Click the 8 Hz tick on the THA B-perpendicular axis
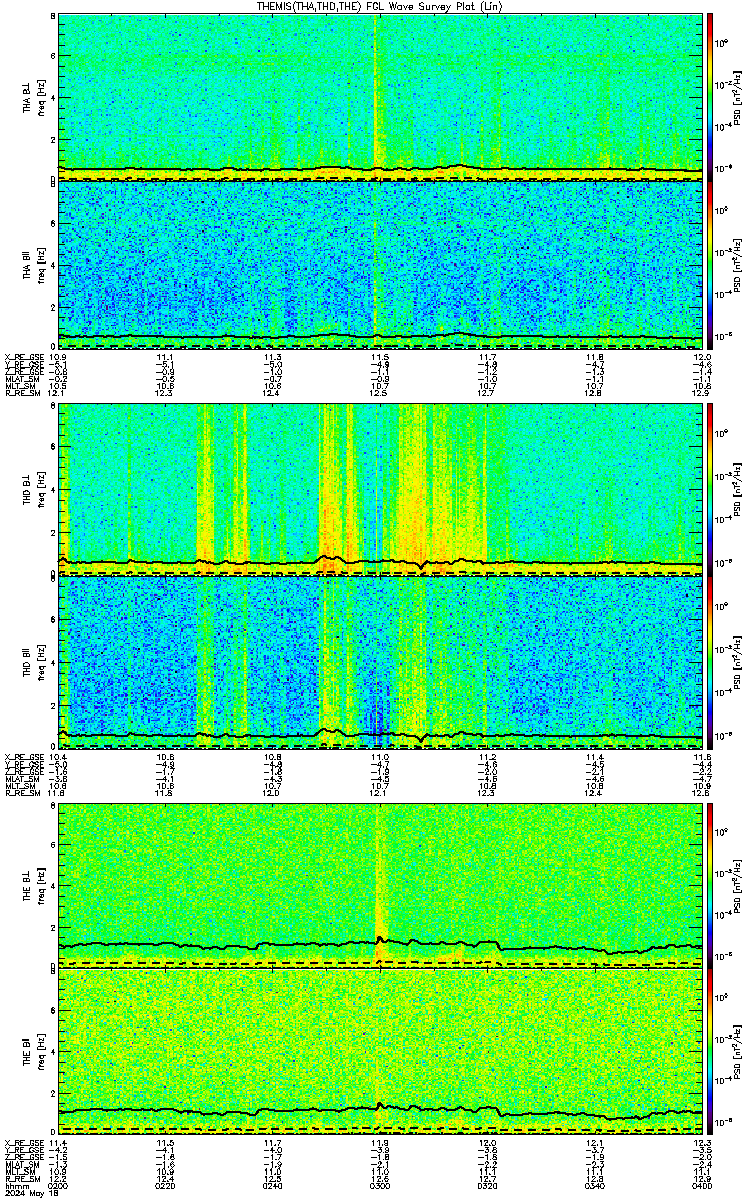The width and height of the screenshot is (750, 1200). [x=52, y=18]
